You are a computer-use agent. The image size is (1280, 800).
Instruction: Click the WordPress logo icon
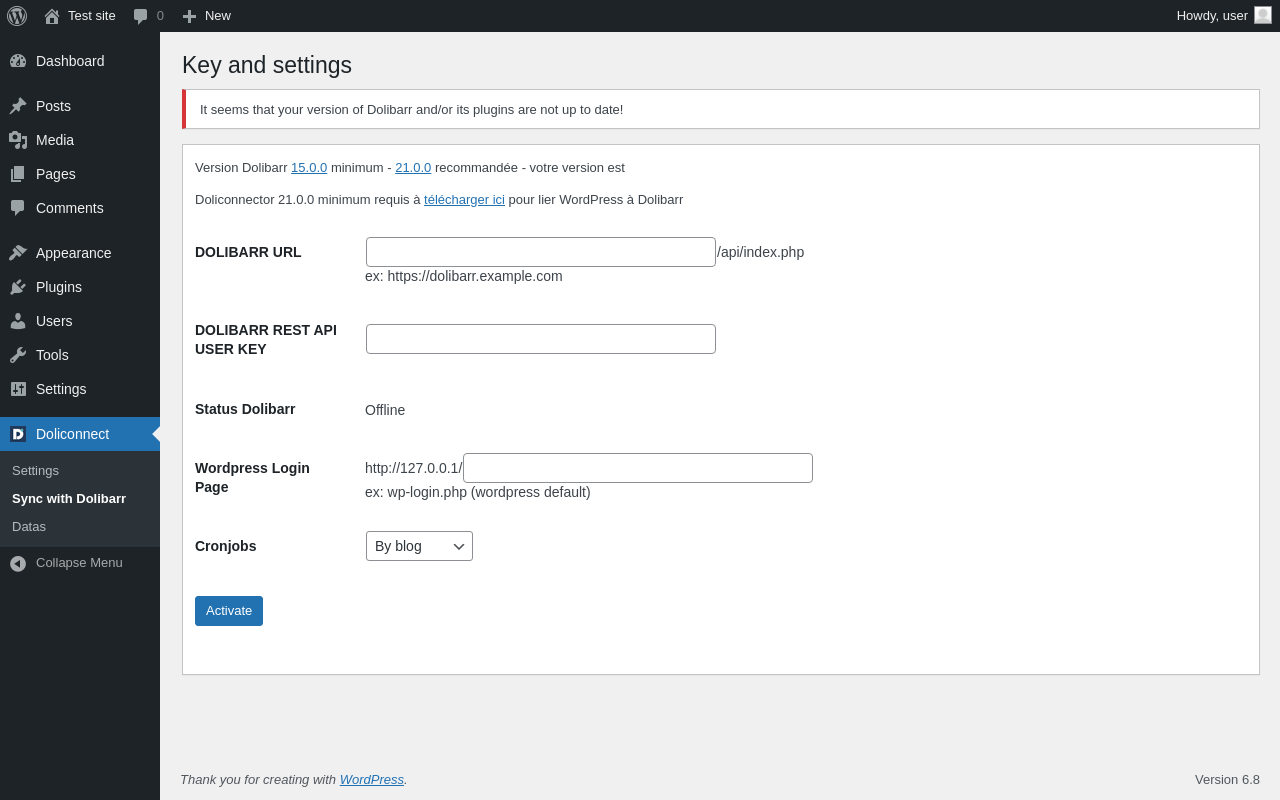(17, 16)
